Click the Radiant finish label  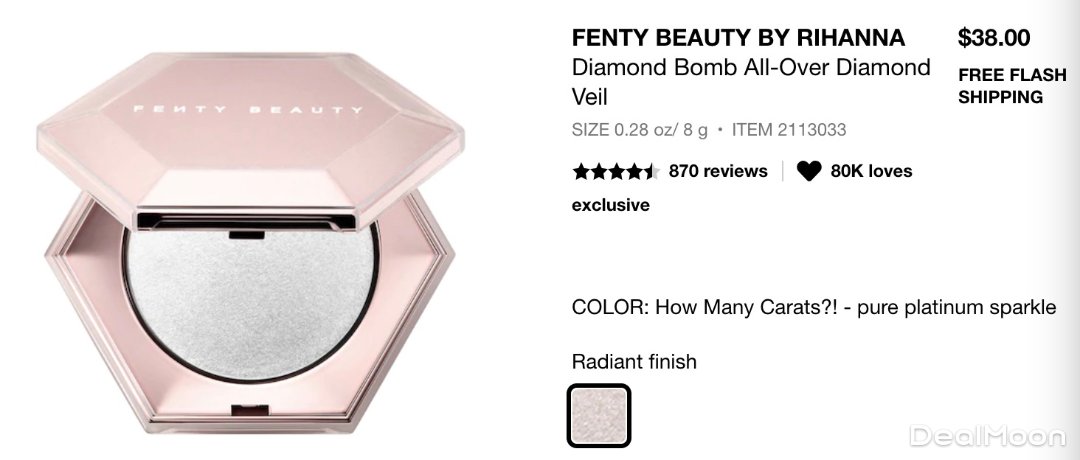pos(634,362)
